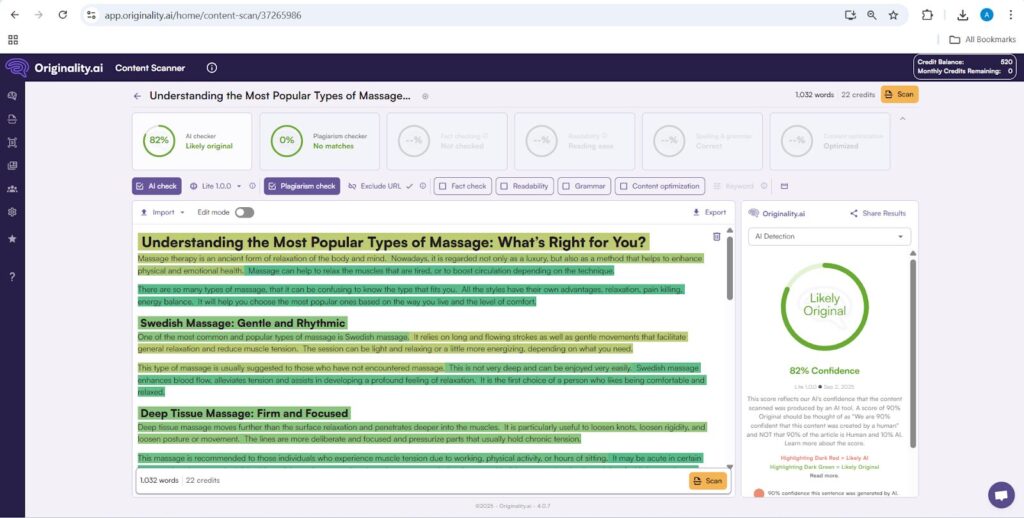Click the star icon in left sidebar
The width and height of the screenshot is (1024, 518).
click(12, 239)
